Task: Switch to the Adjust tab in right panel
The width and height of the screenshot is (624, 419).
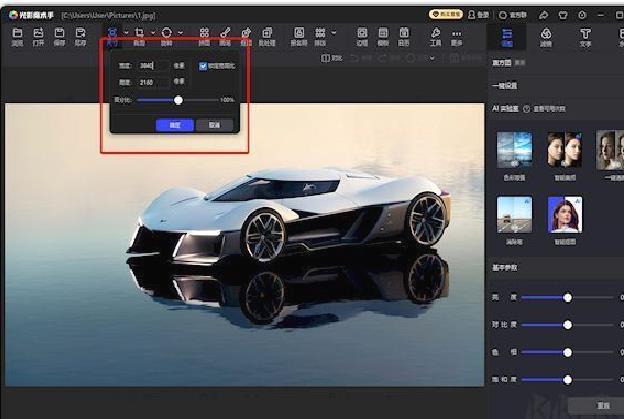Action: point(507,37)
